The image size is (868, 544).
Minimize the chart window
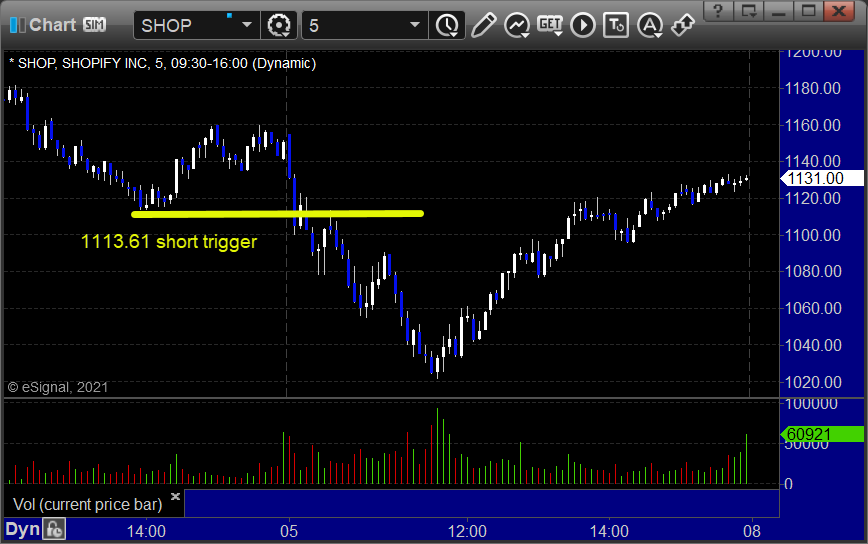click(779, 11)
